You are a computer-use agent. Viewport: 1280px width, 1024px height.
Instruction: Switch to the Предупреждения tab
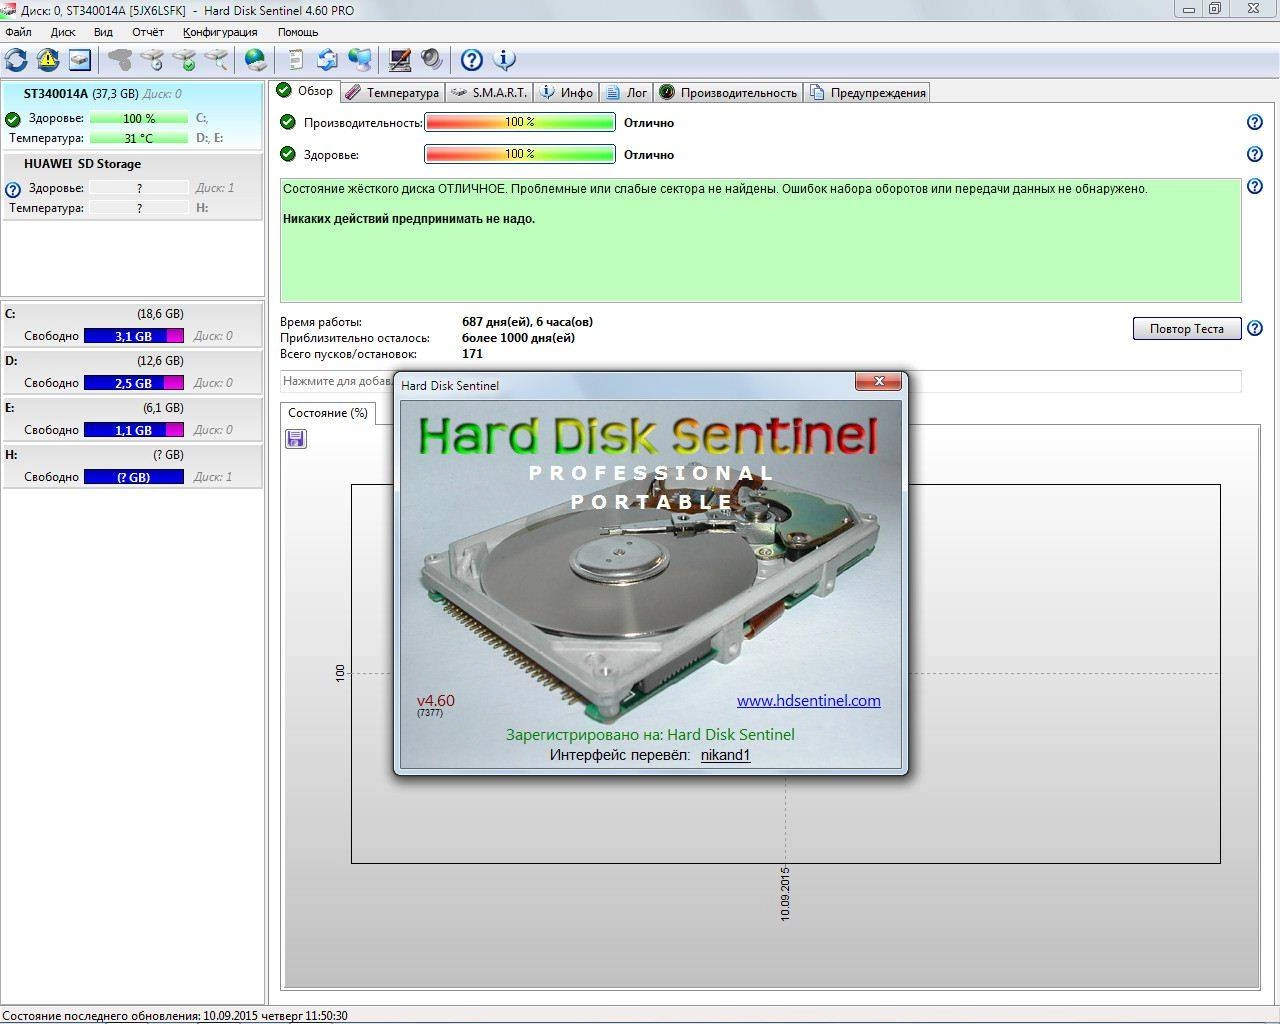(867, 93)
